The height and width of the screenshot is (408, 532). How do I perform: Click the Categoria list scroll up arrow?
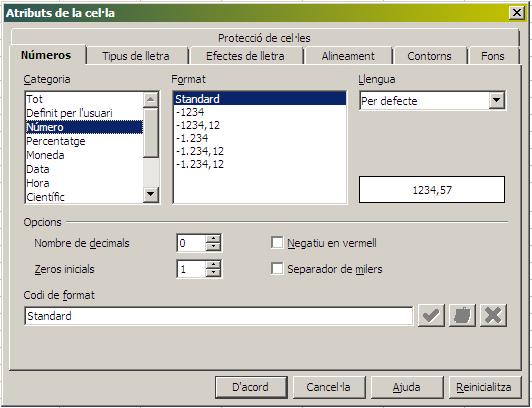coord(151,100)
